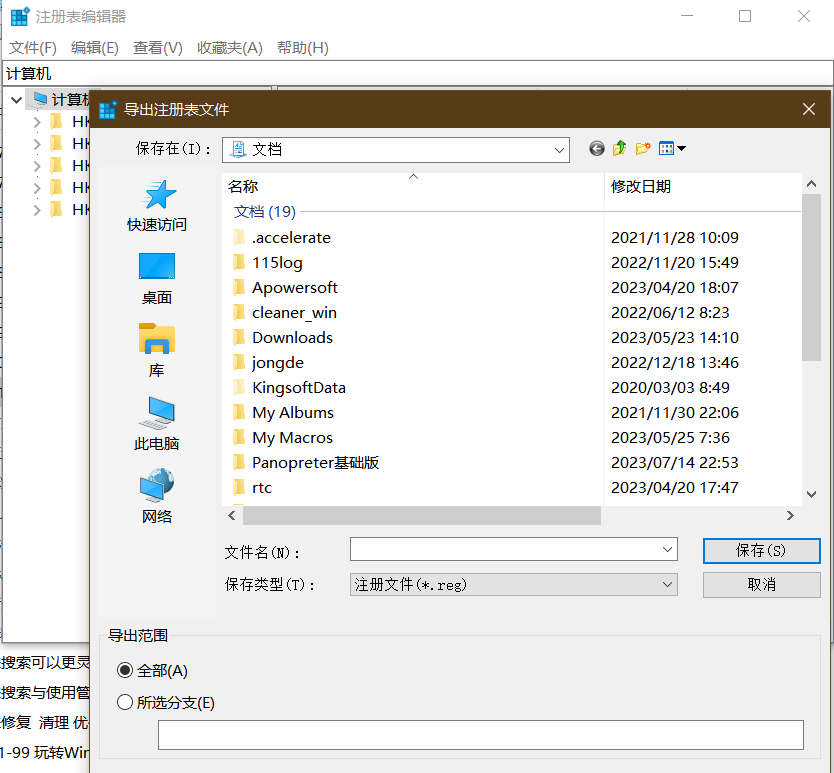This screenshot has height=773, width=834.
Task: Select the Downloads folder in list
Action: (x=292, y=338)
